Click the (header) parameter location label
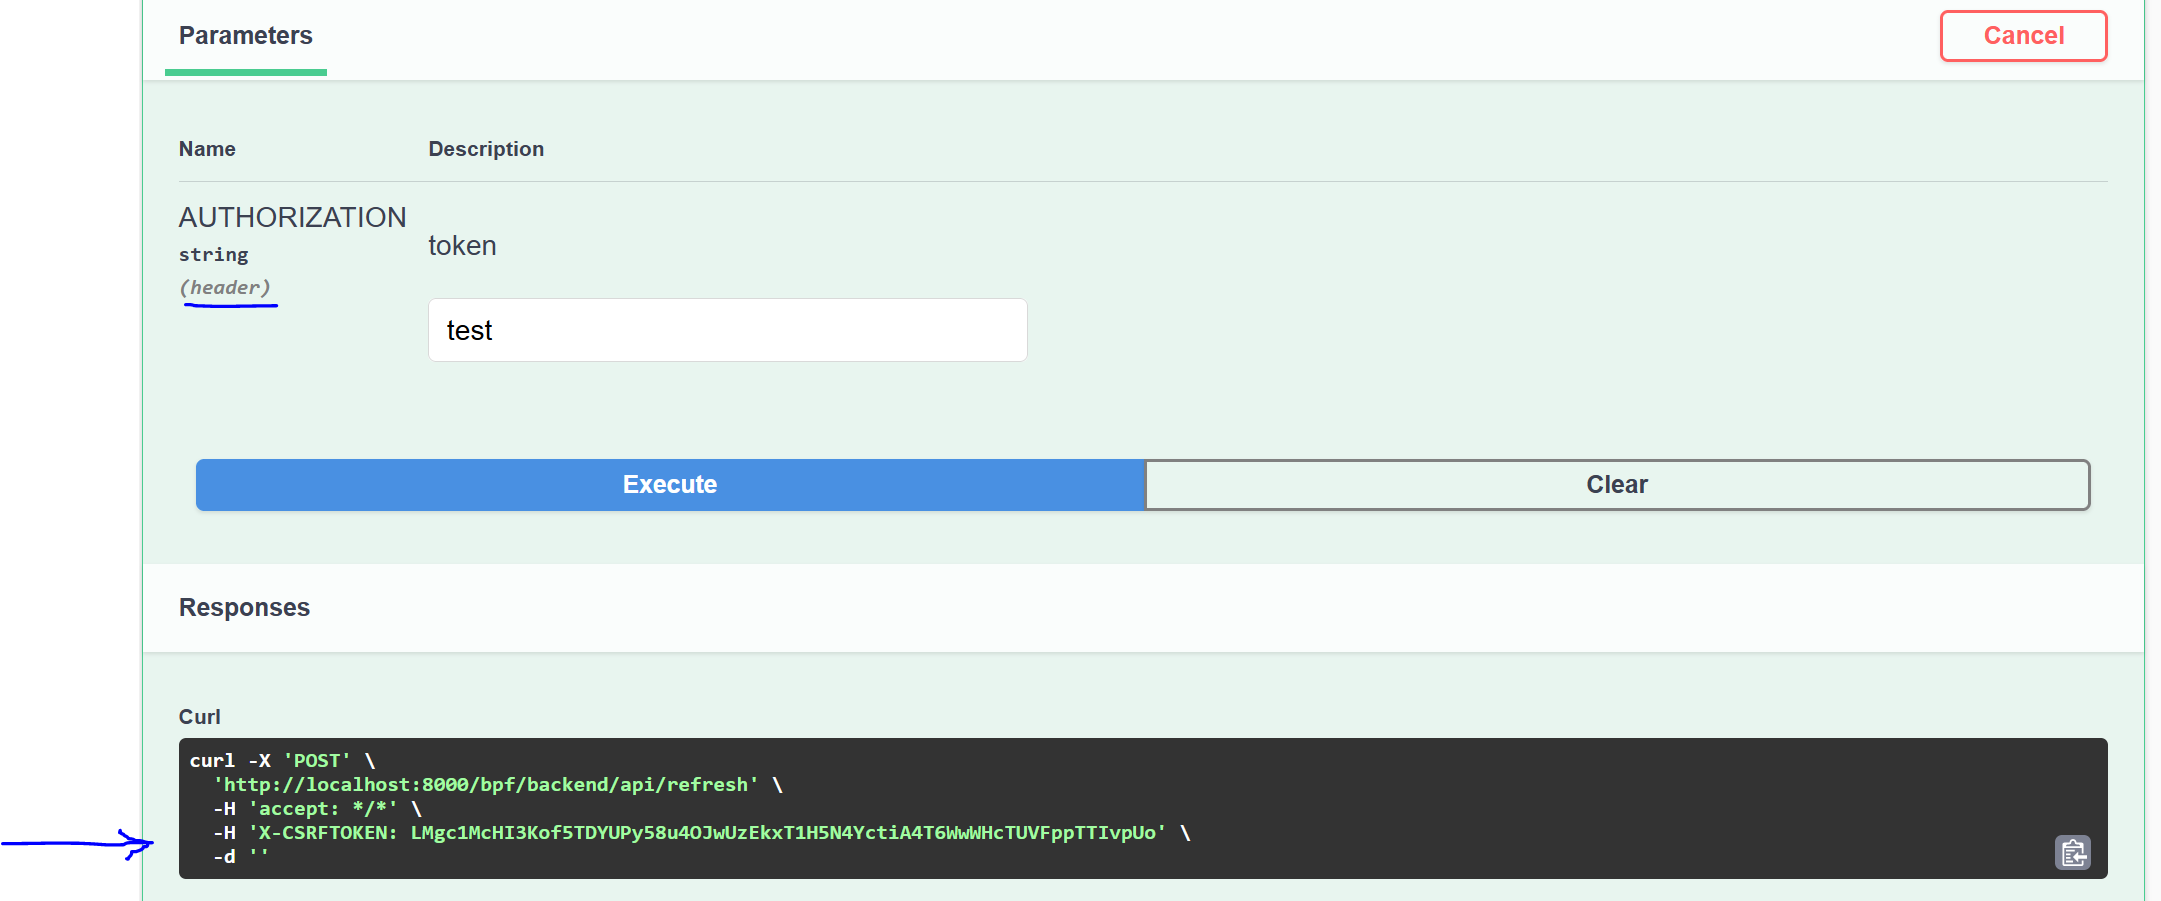This screenshot has width=2161, height=901. pyautogui.click(x=228, y=287)
